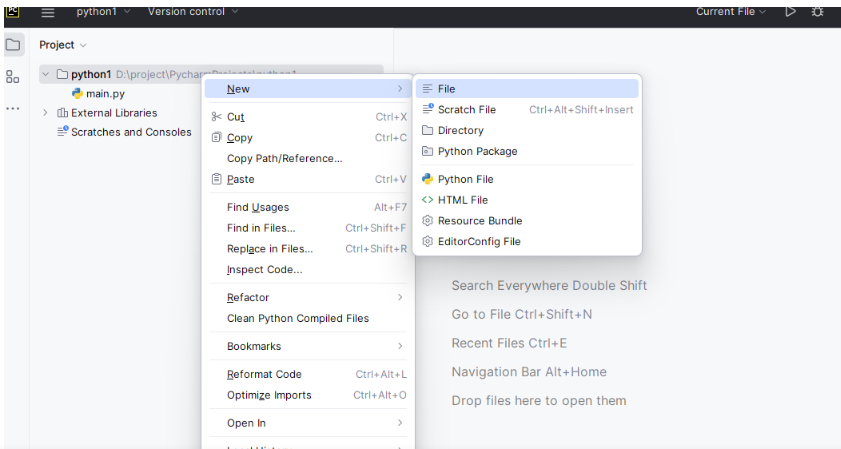Viewport: 841px width, 449px height.
Task: Create a new Python File
Action: 527,179
